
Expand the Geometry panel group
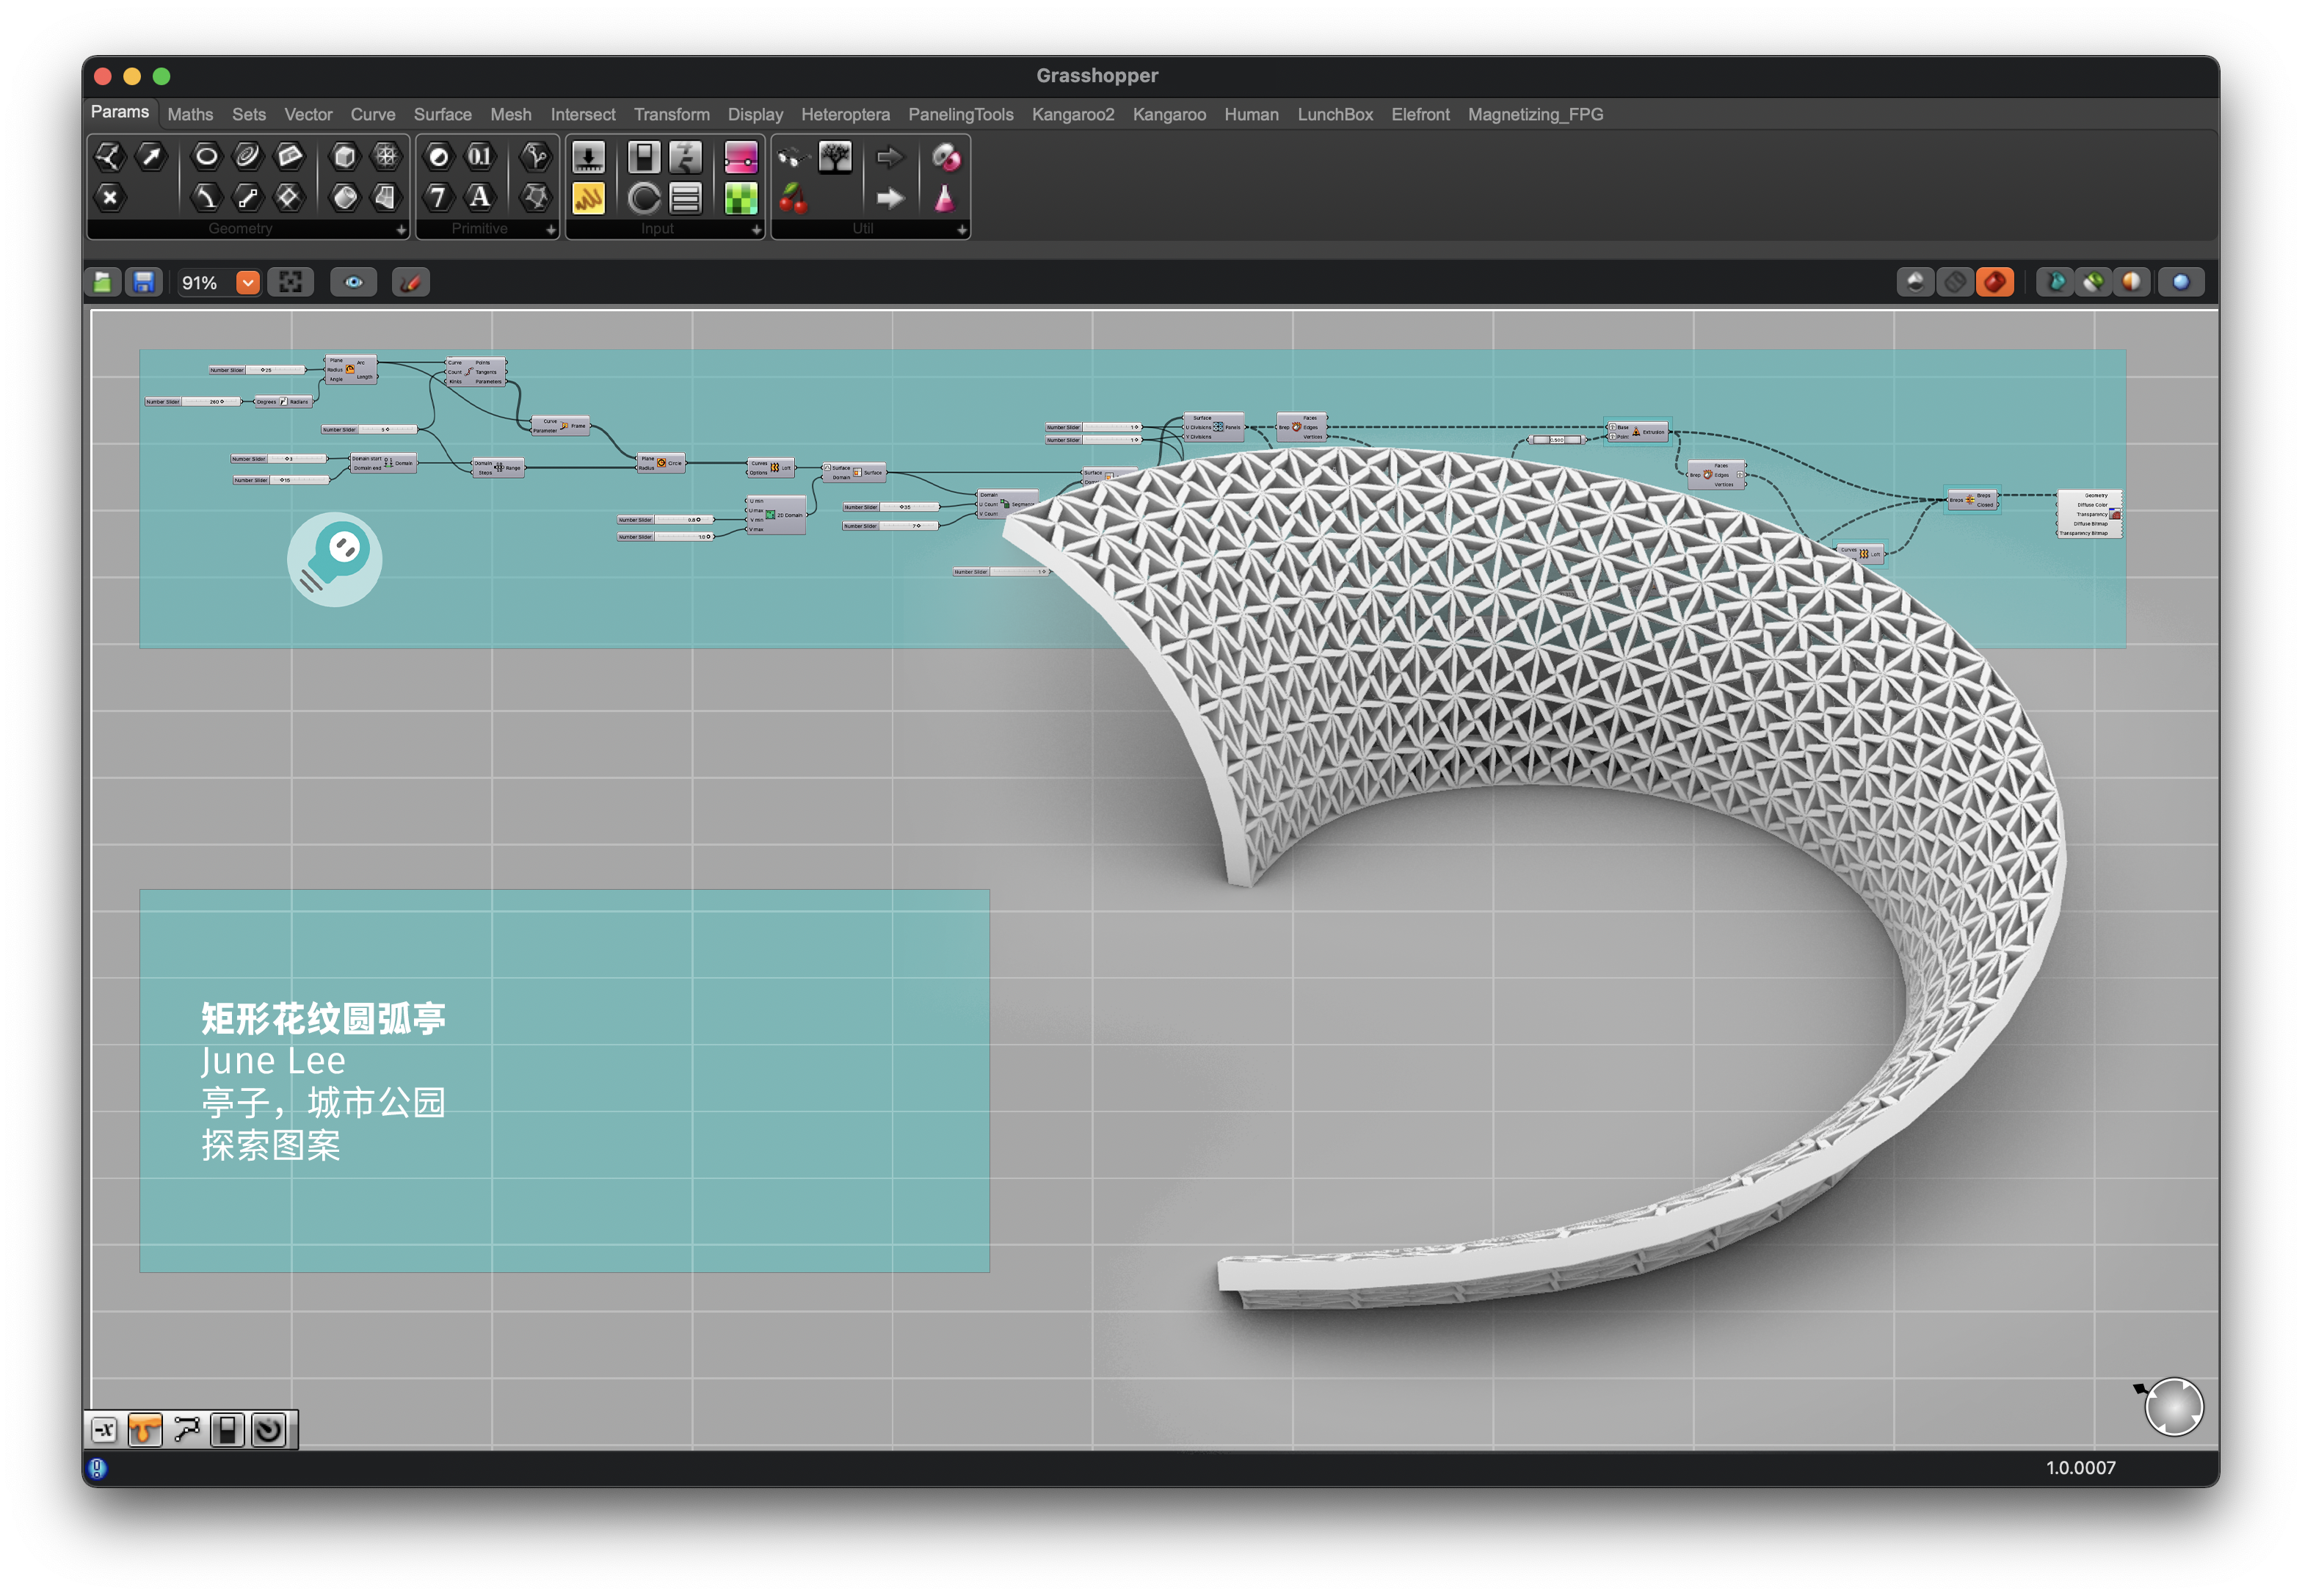[401, 230]
